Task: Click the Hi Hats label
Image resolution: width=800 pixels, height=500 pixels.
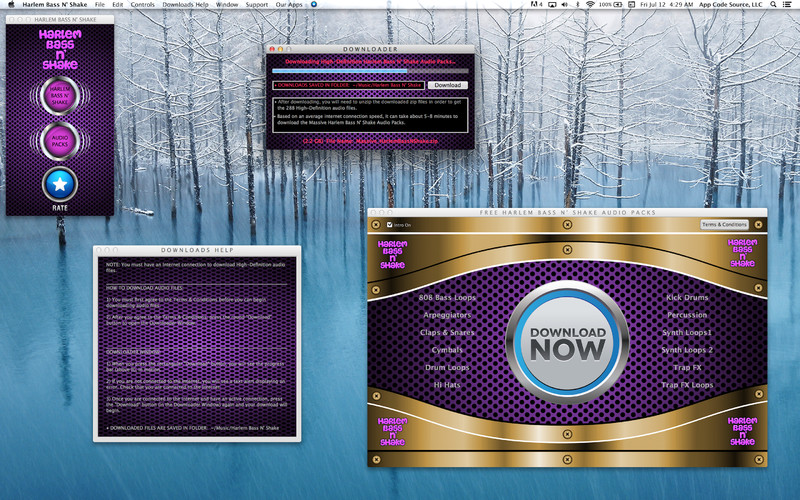Action: tap(447, 385)
